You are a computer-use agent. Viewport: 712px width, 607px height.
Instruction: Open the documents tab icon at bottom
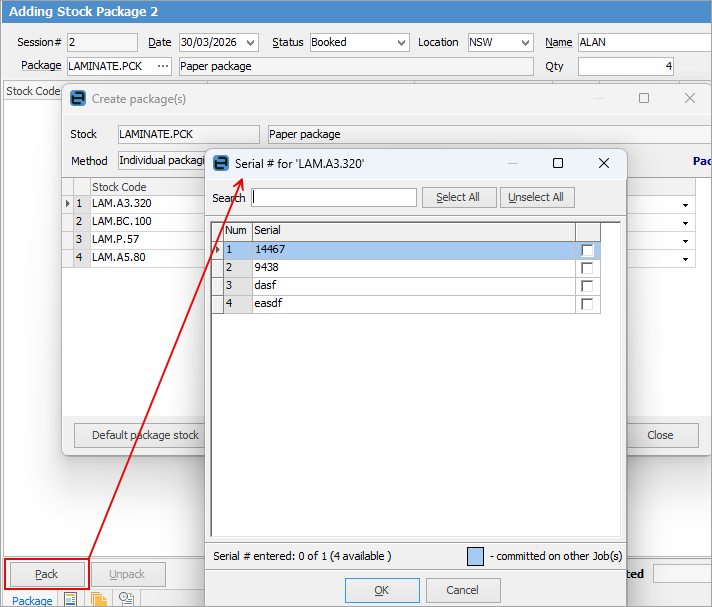(99, 599)
